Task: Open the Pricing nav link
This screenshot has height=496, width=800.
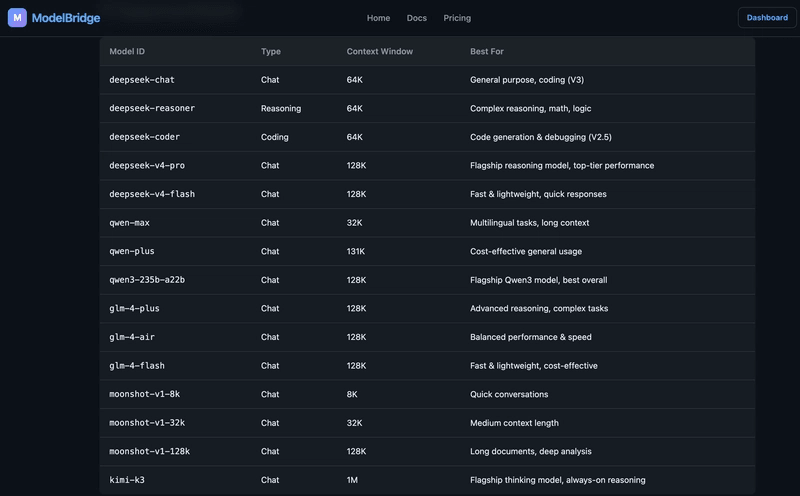Action: 457,18
